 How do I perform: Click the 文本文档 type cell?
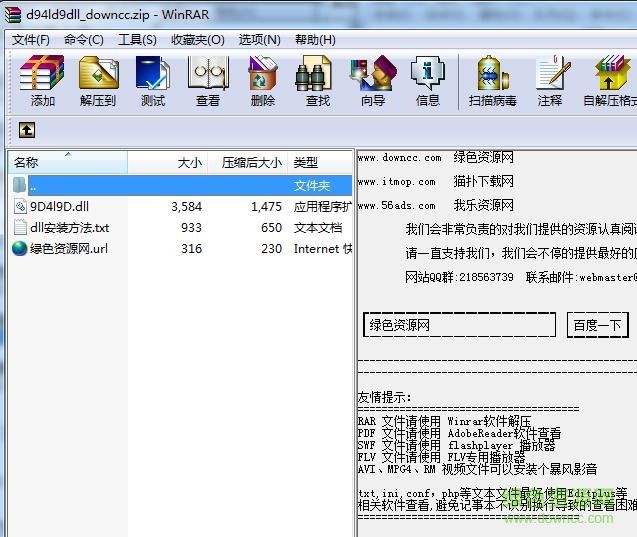click(318, 227)
